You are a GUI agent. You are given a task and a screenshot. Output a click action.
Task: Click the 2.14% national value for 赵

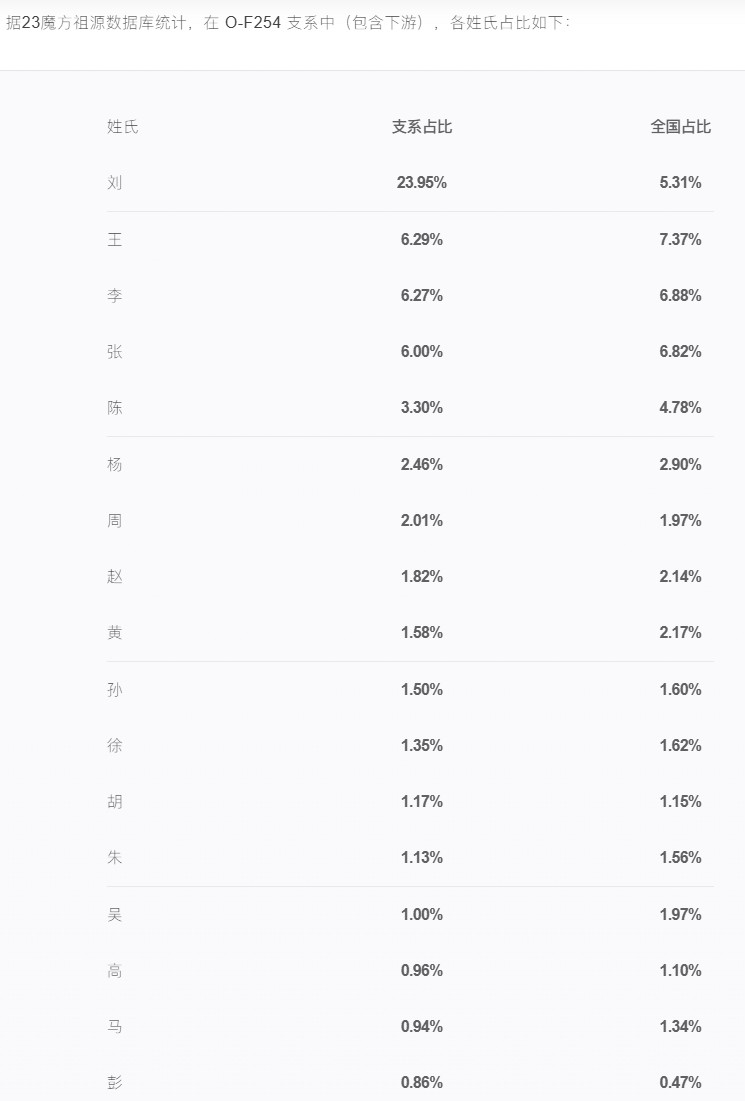(x=680, y=576)
